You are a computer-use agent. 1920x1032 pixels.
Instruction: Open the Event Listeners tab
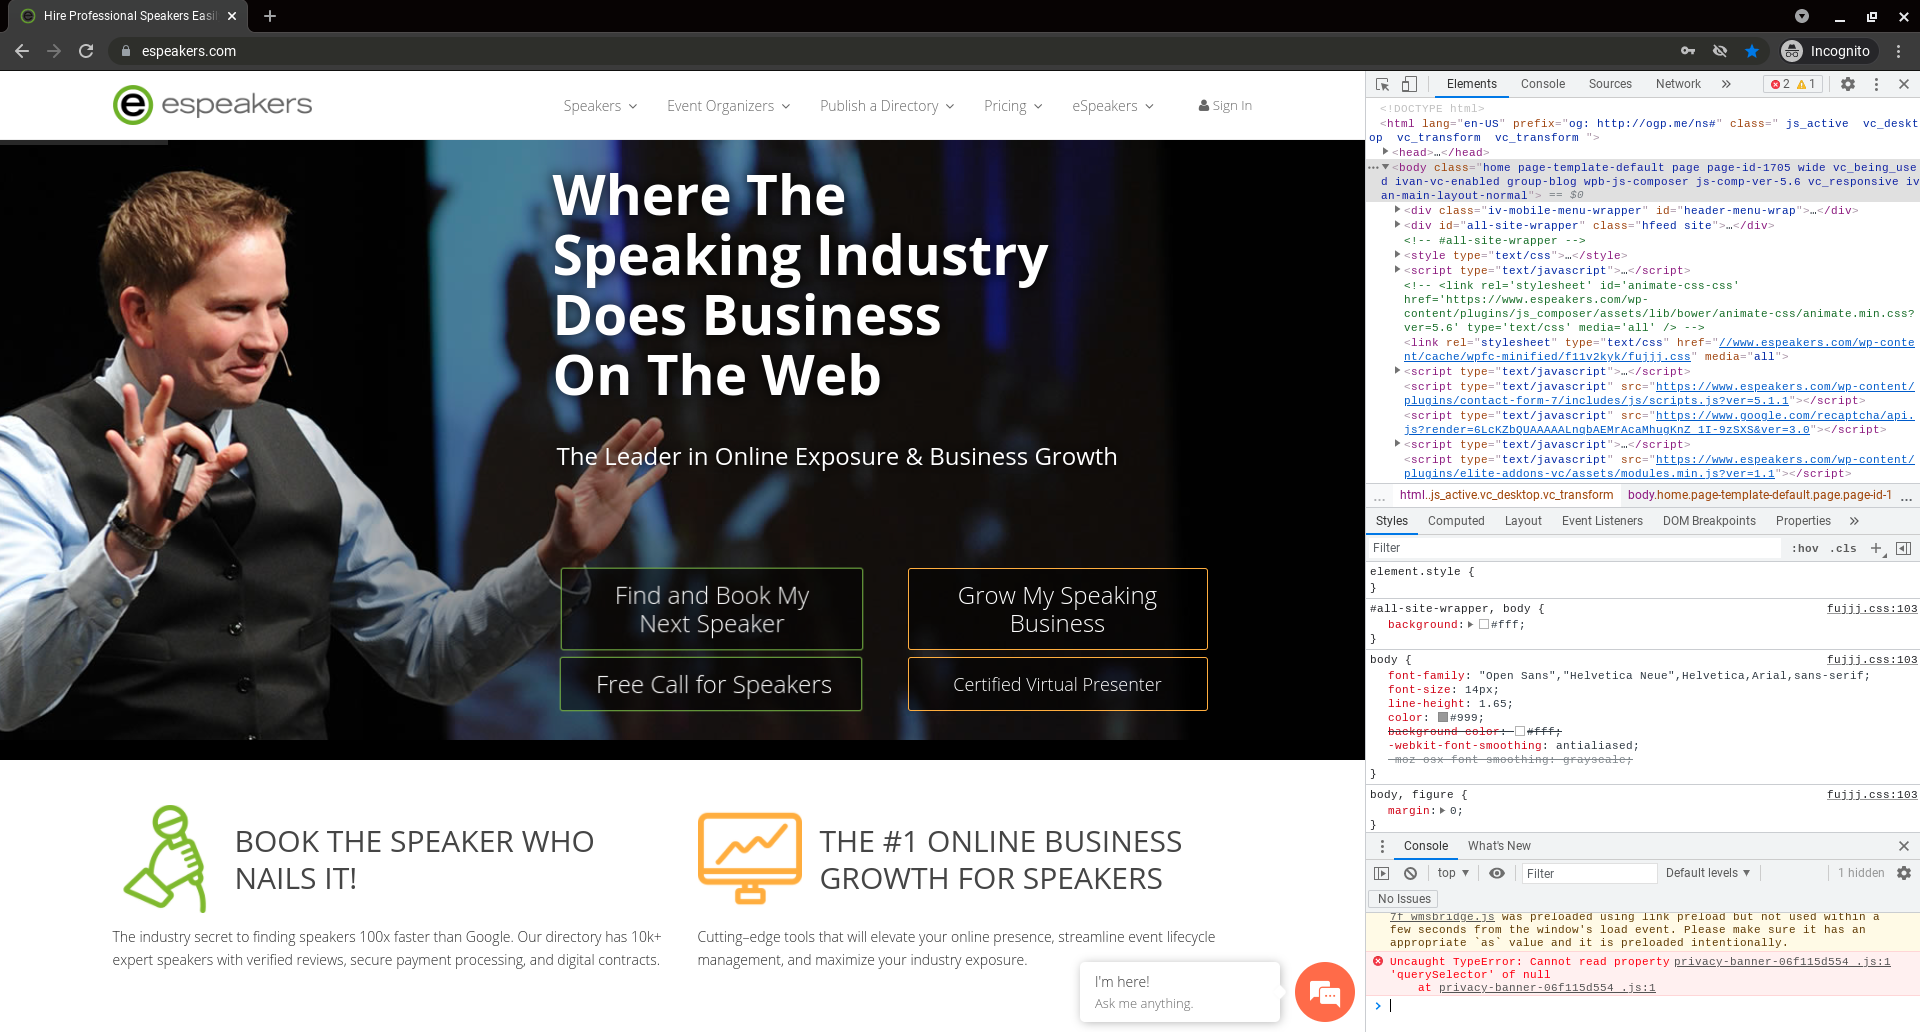coord(1602,521)
